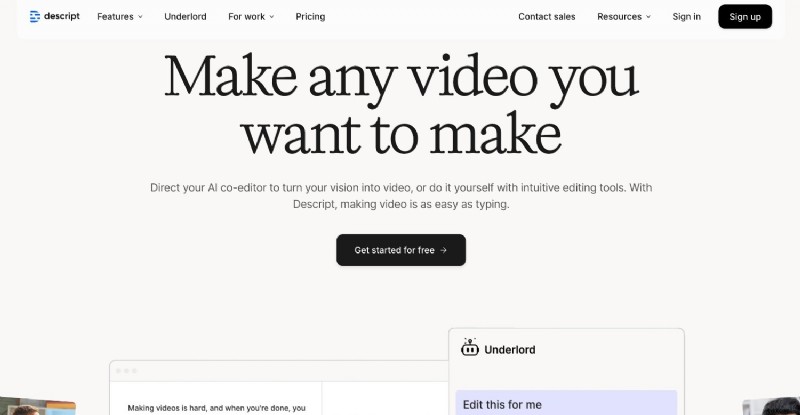Click the Descript logo icon
Viewport: 800px width, 415px height.
click(35, 16)
